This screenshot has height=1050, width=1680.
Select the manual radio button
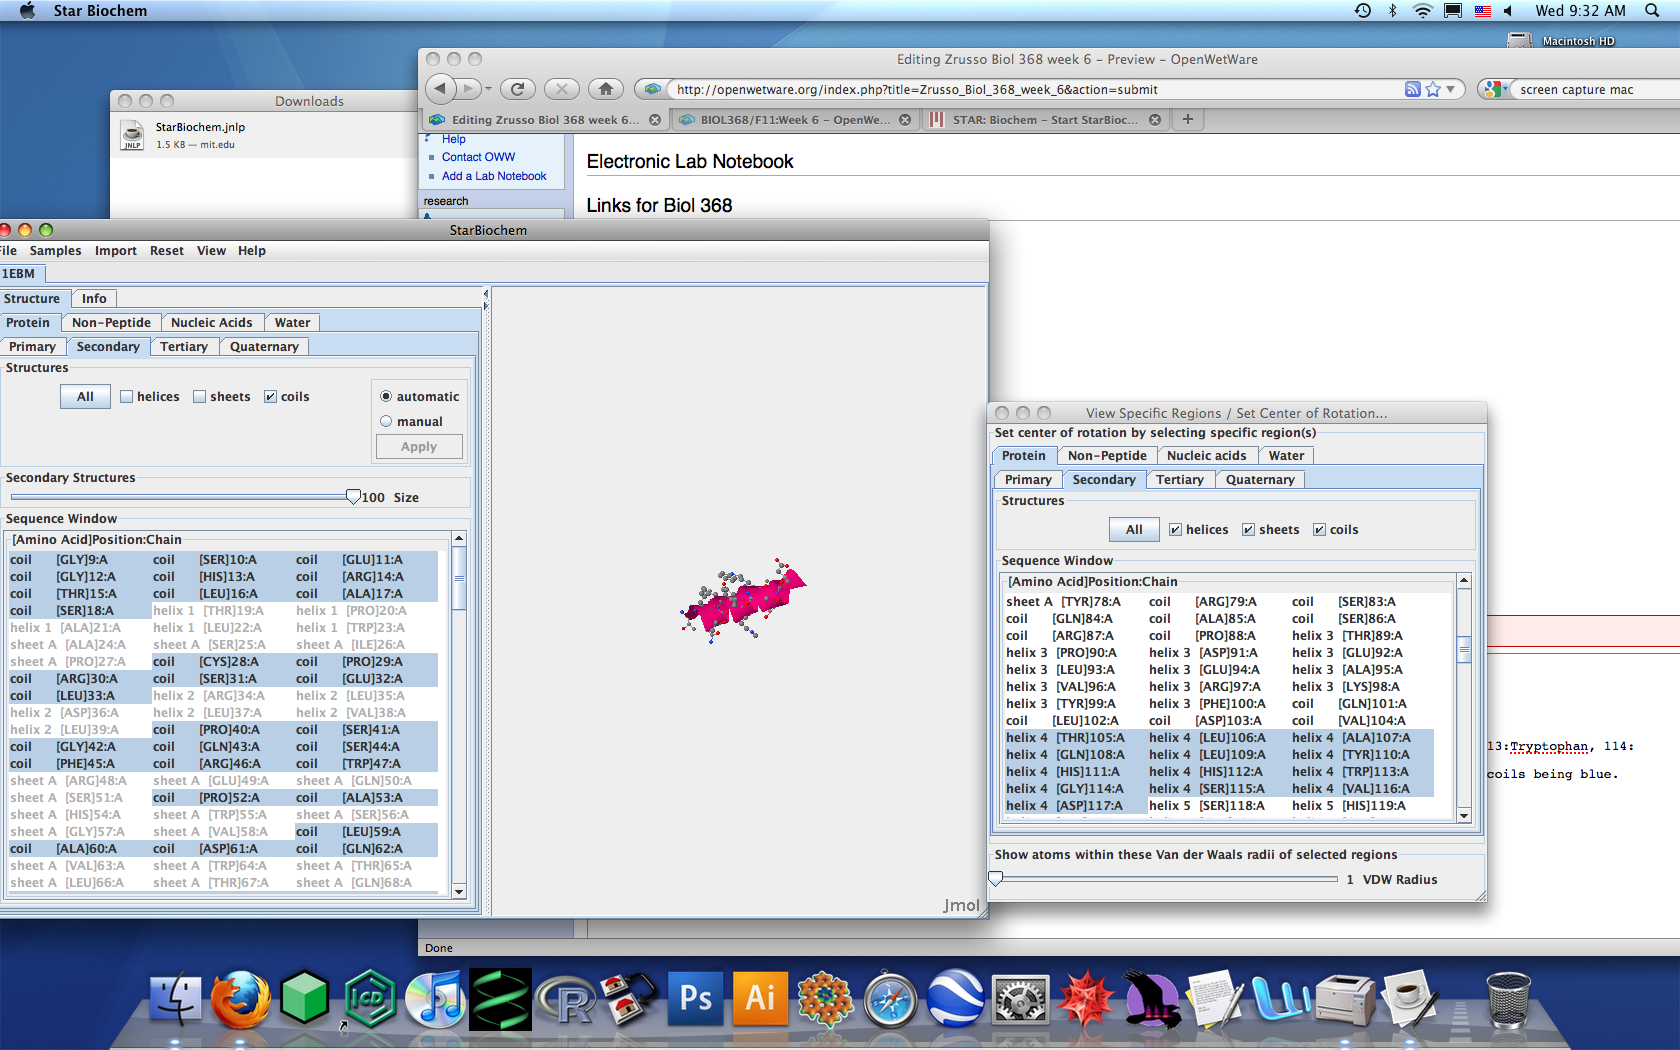[x=386, y=422]
